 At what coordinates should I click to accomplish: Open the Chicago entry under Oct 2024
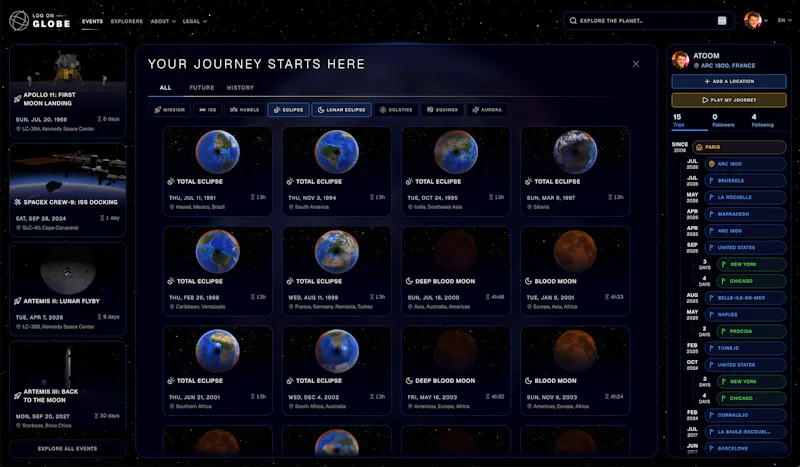click(x=751, y=398)
